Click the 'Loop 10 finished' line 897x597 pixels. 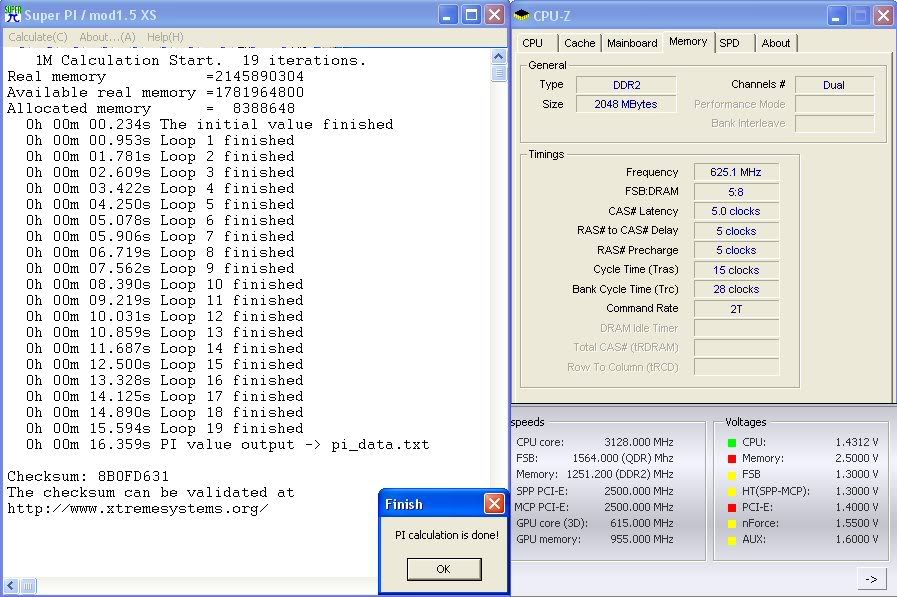(165, 284)
